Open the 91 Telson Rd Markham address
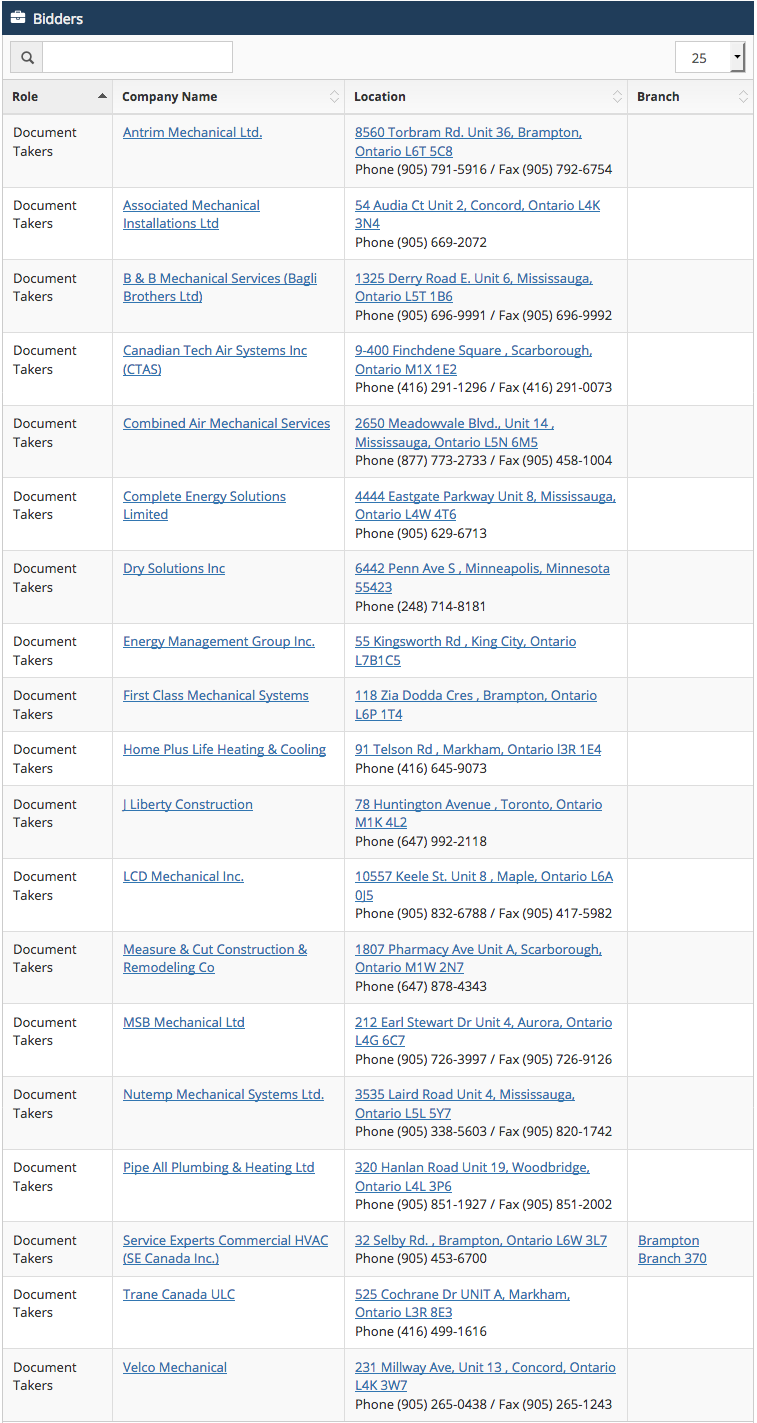Viewport: 757px width, 1423px height. (478, 749)
